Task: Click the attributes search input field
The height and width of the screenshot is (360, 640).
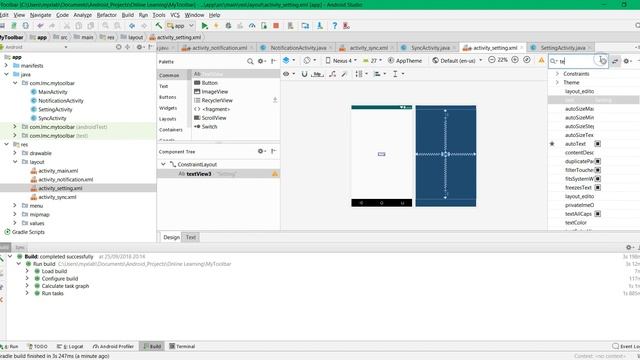Action: 578,61
